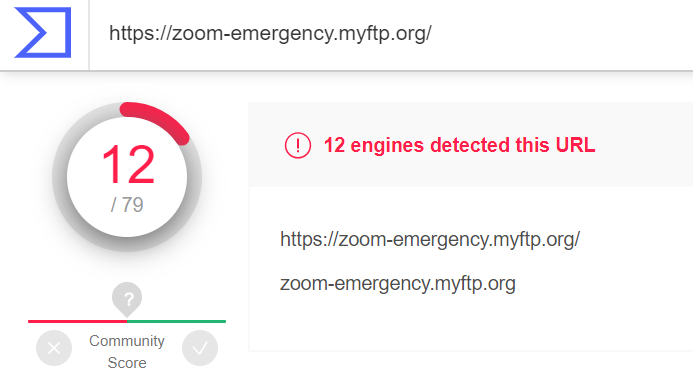This screenshot has width=693, height=390.
Task: Click the red 12 detection count
Action: (128, 164)
